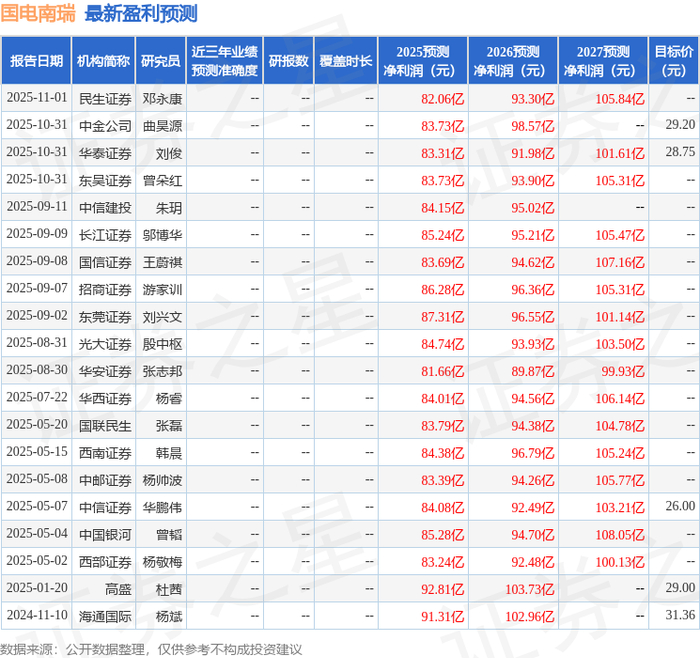Click the 民生证券 institution cell
700x658 pixels.
[105, 99]
